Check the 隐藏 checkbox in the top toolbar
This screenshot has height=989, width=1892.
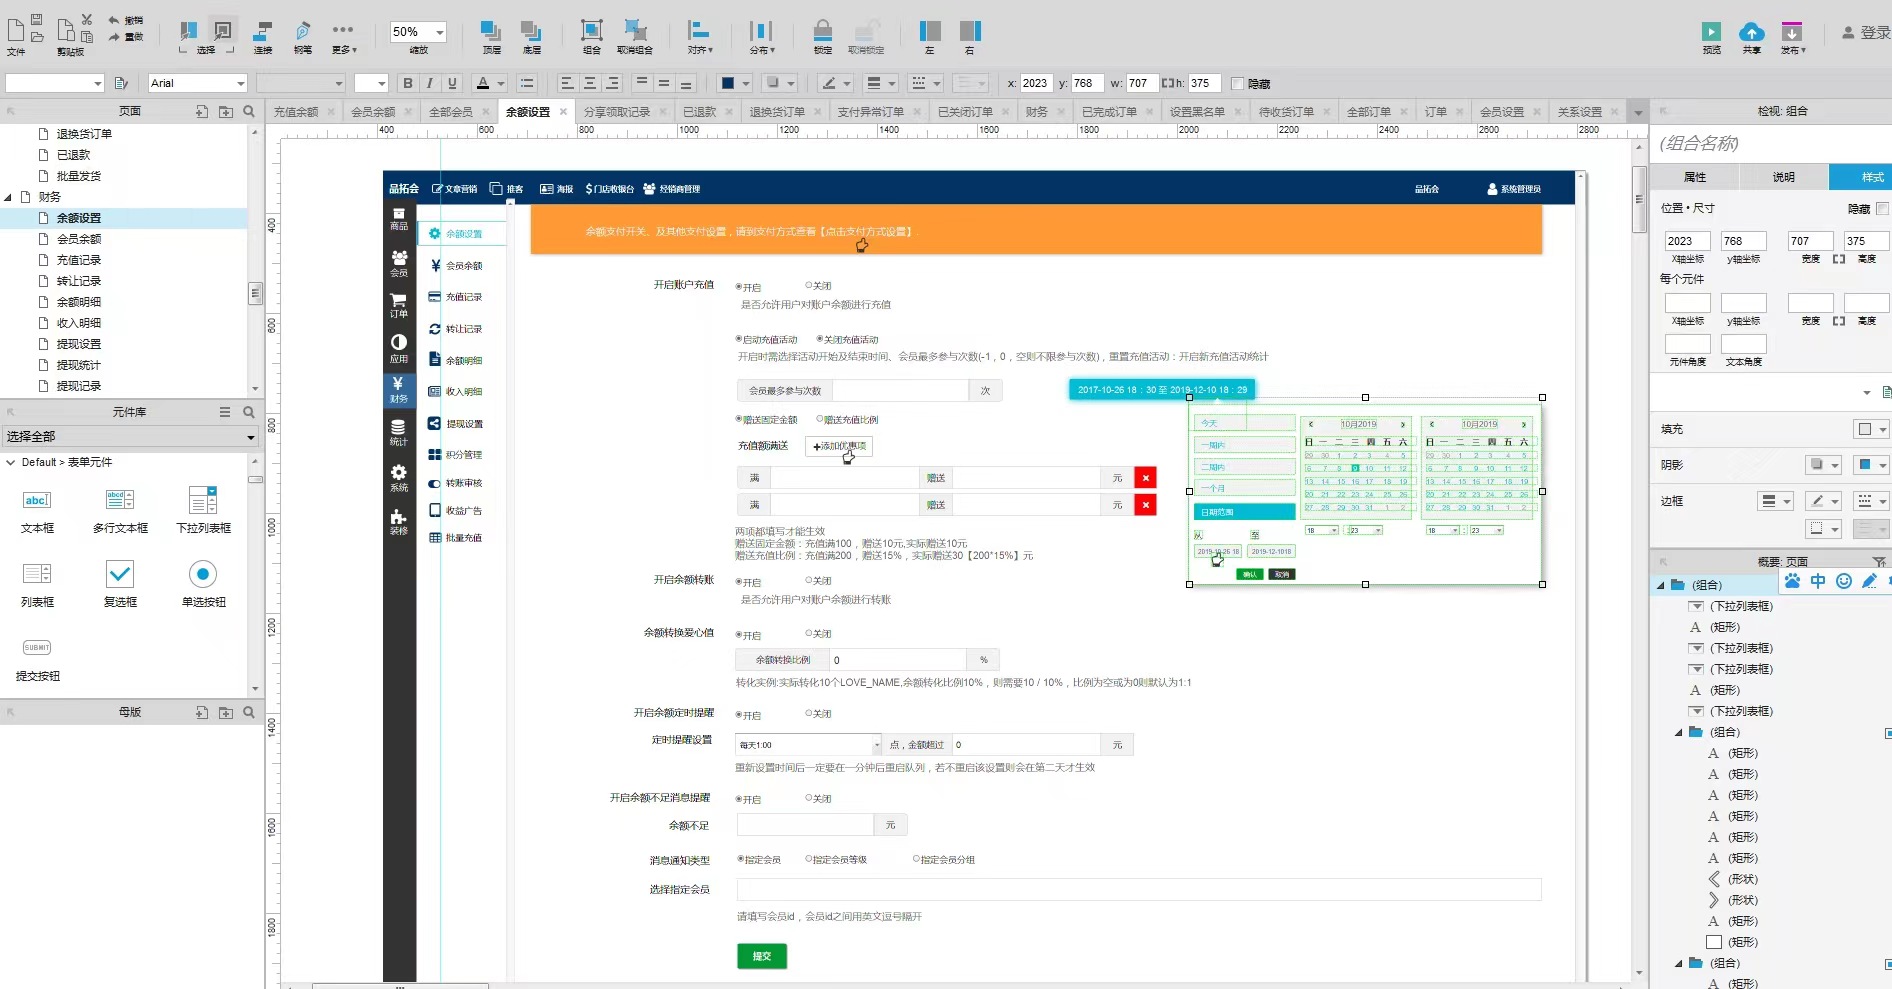(x=1237, y=84)
